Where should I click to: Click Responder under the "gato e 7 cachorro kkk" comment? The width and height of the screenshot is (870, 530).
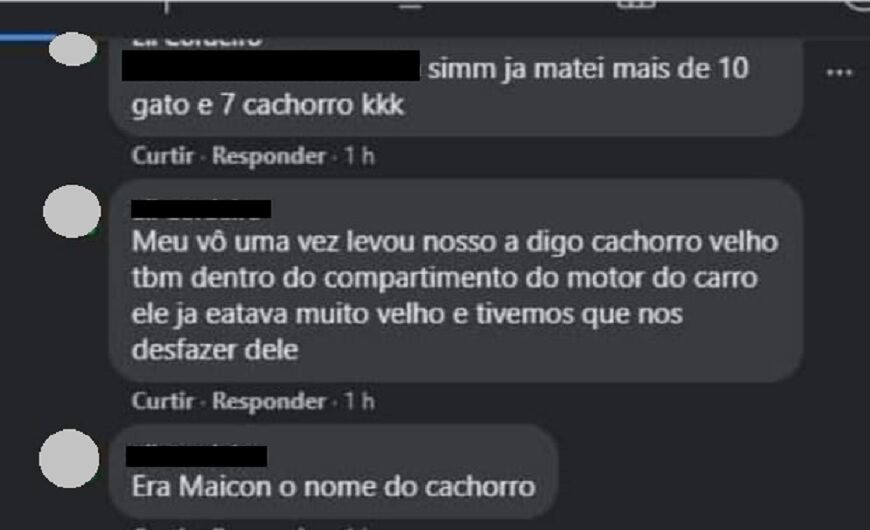point(269,156)
